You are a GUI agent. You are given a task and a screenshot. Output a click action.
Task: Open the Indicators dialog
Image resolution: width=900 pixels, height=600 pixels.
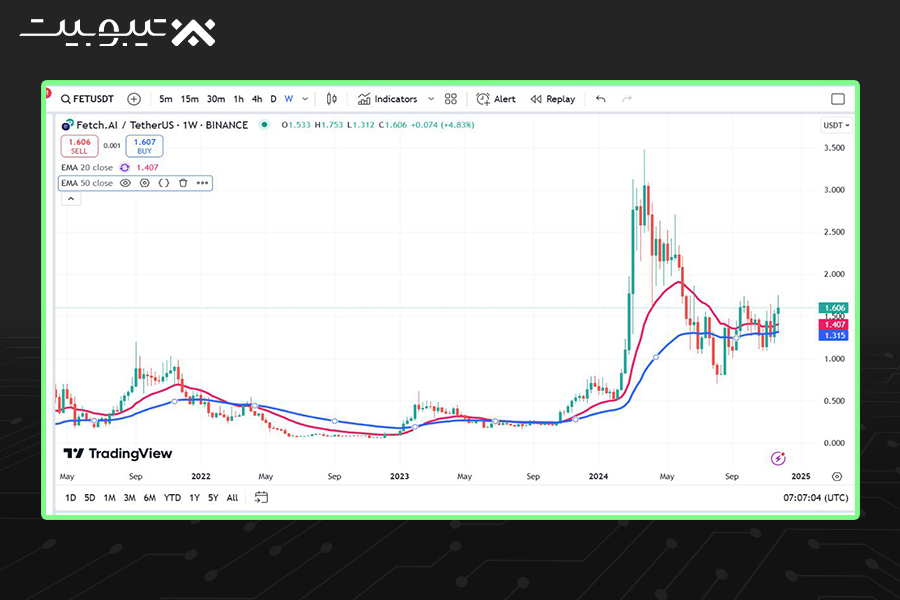click(387, 99)
